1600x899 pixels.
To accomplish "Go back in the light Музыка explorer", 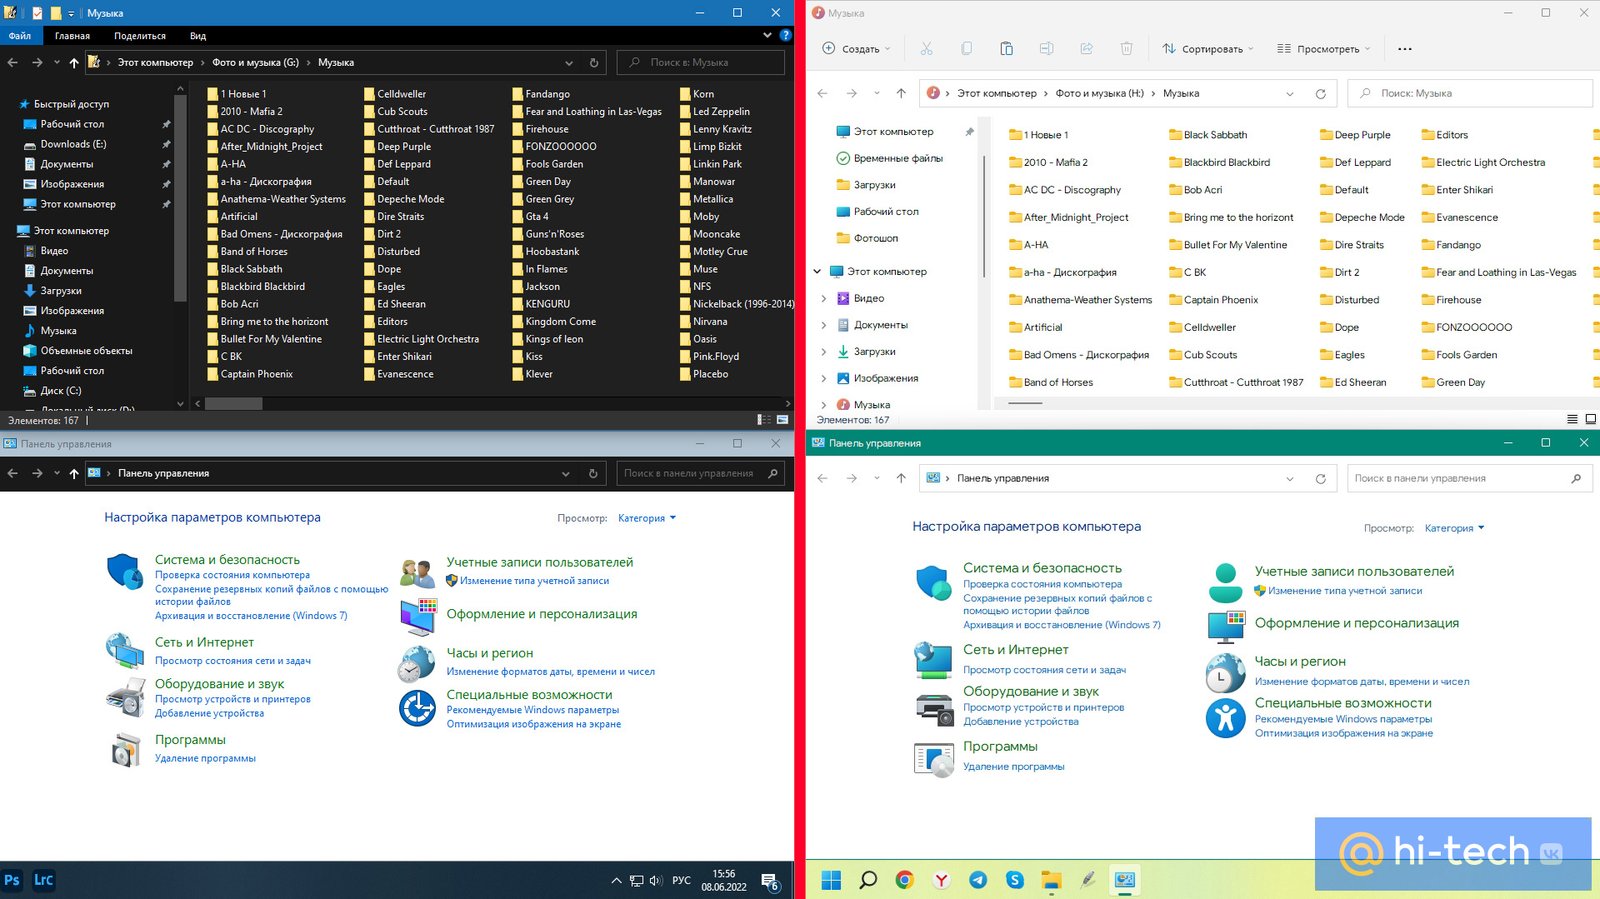I will click(822, 93).
